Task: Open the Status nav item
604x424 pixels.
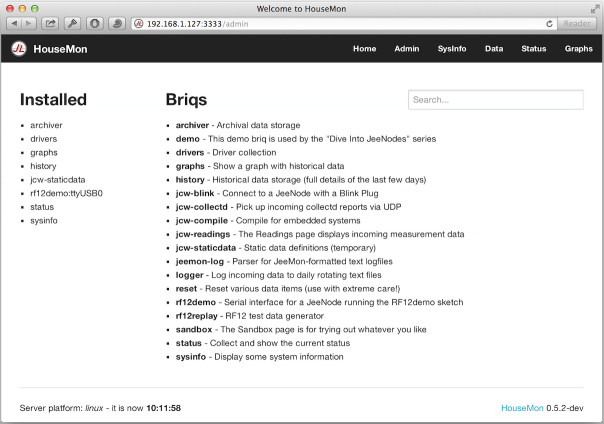Action: tap(534, 49)
